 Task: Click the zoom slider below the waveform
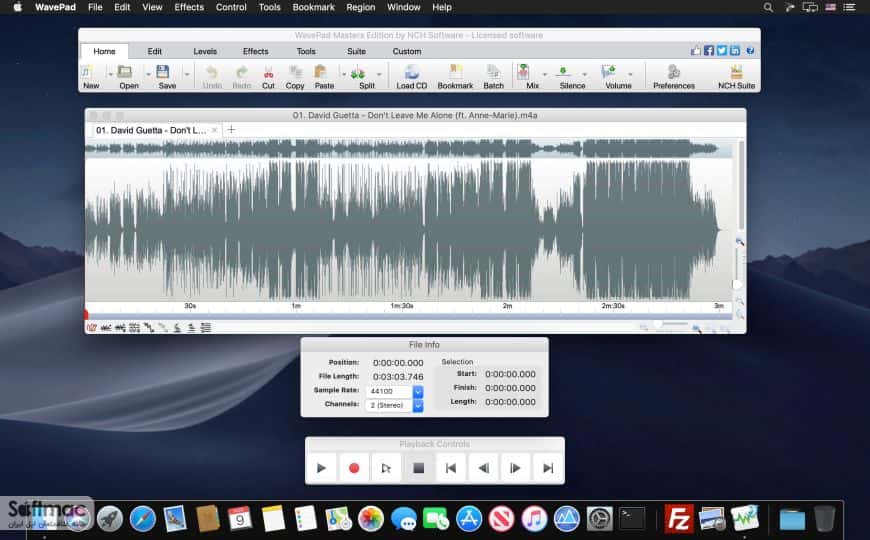[x=669, y=324]
